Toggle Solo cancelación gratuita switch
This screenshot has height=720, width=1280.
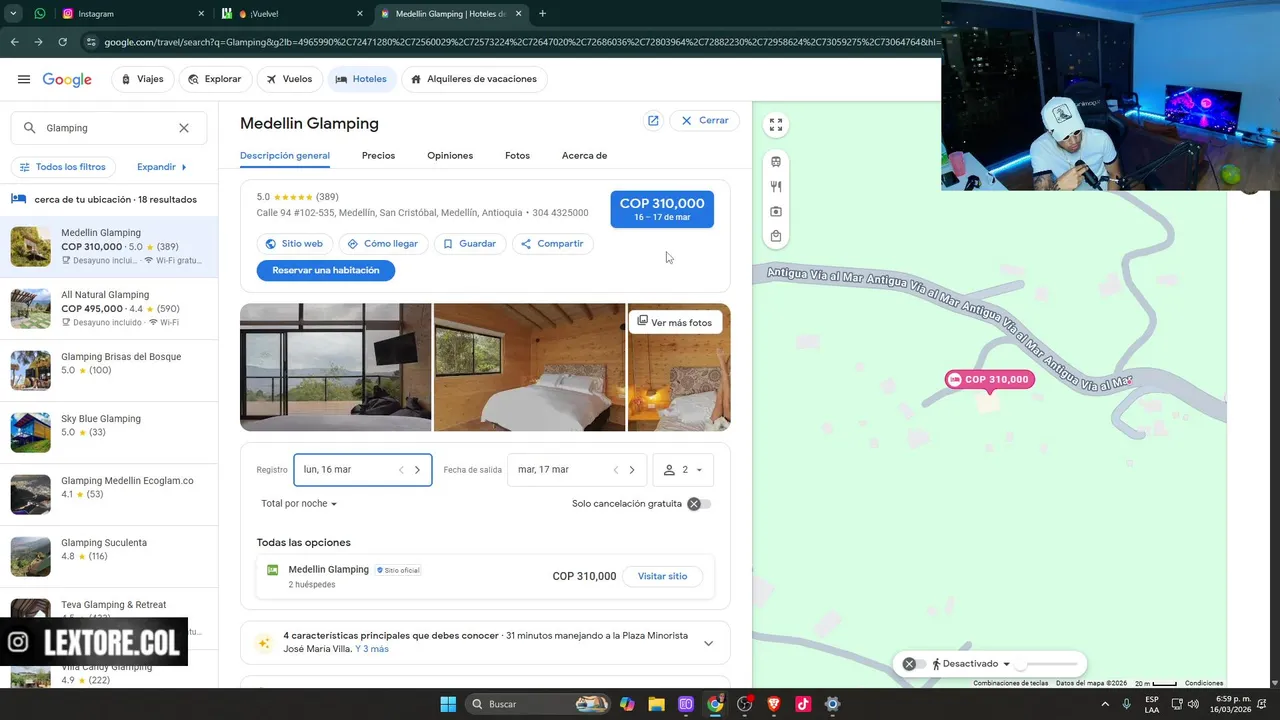point(699,504)
